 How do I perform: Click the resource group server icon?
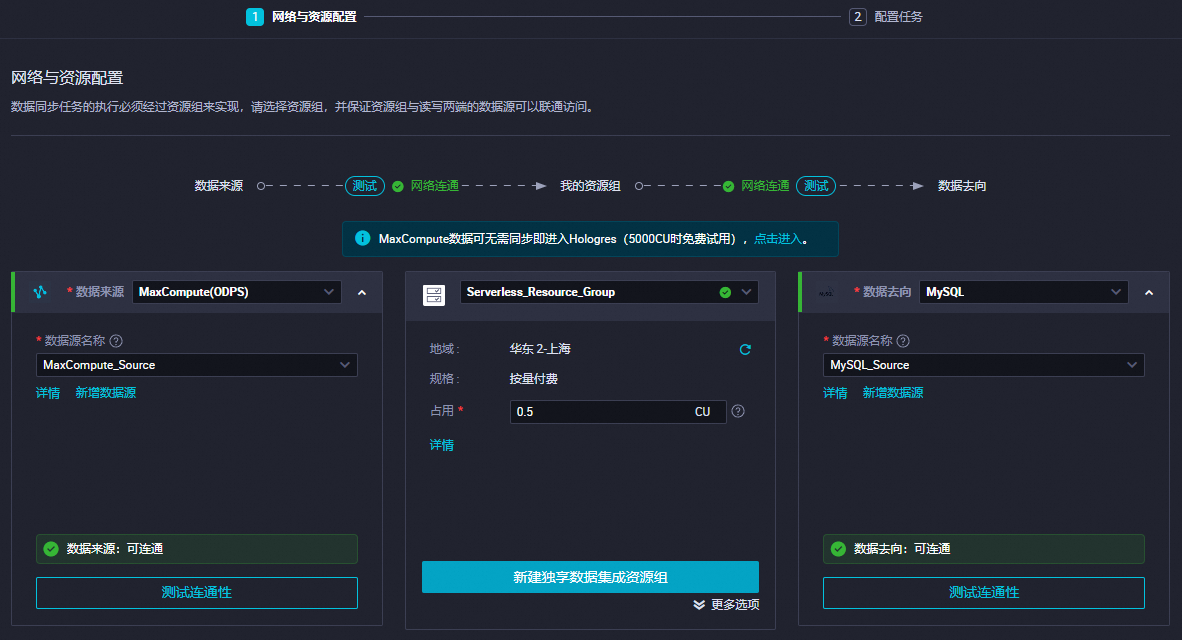434,295
